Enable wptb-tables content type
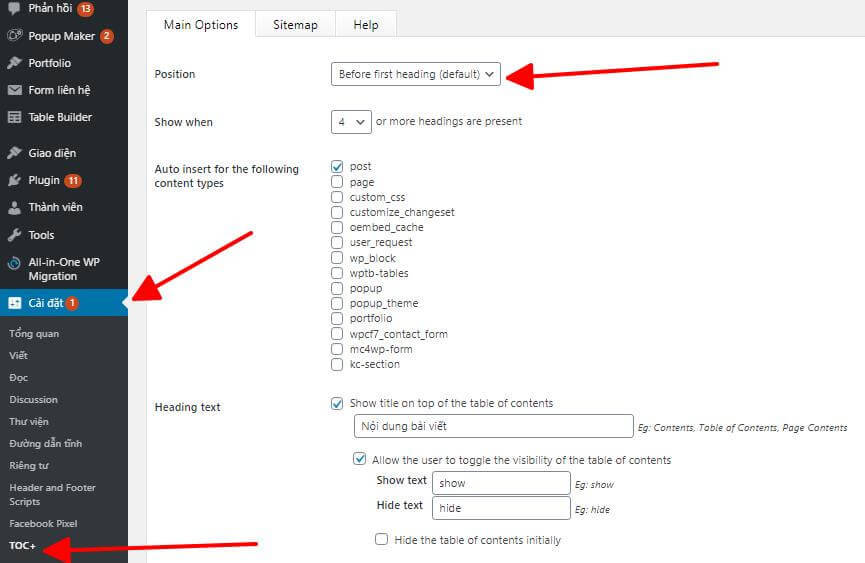865x563 pixels. (x=337, y=273)
